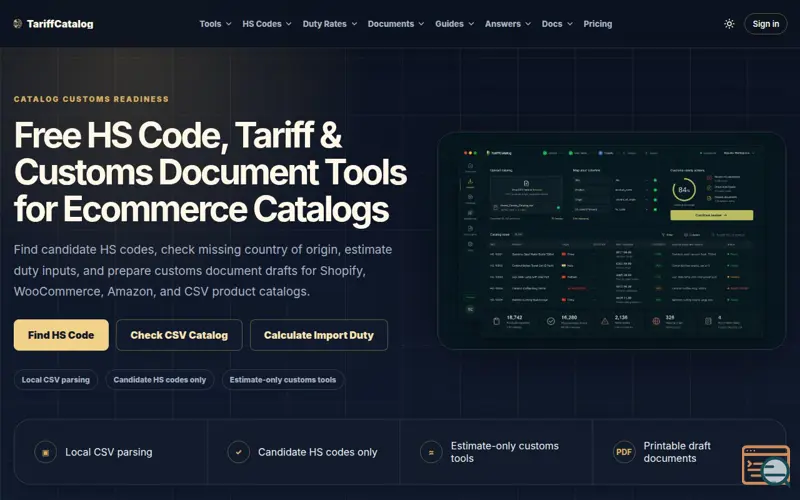The image size is (800, 500).
Task: Expand the Answers menu
Action: pos(508,24)
